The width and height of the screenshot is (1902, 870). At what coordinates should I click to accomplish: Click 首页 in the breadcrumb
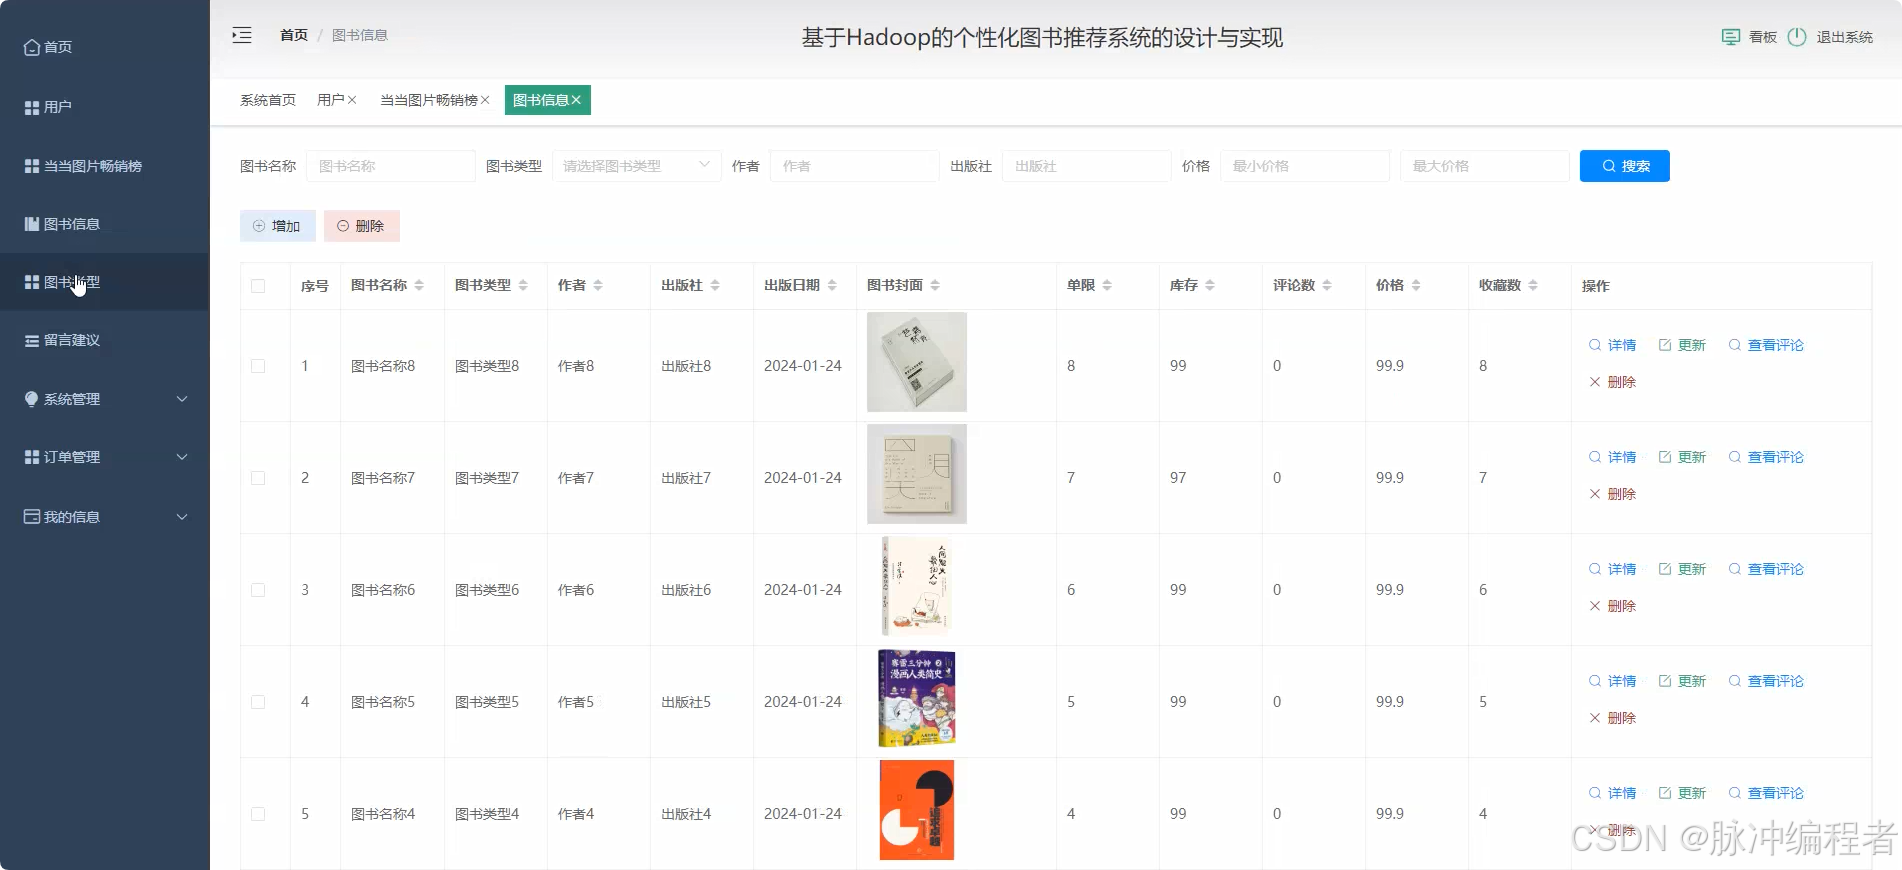(294, 35)
